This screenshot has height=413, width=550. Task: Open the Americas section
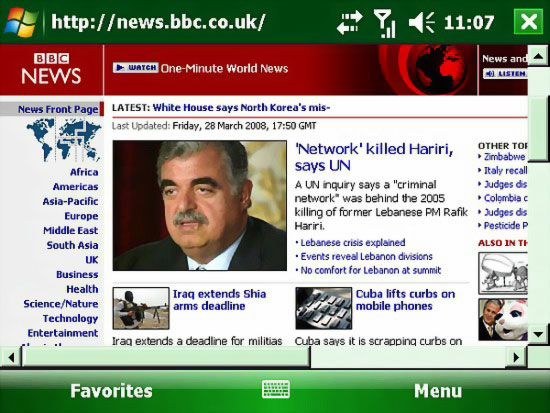coord(75,187)
